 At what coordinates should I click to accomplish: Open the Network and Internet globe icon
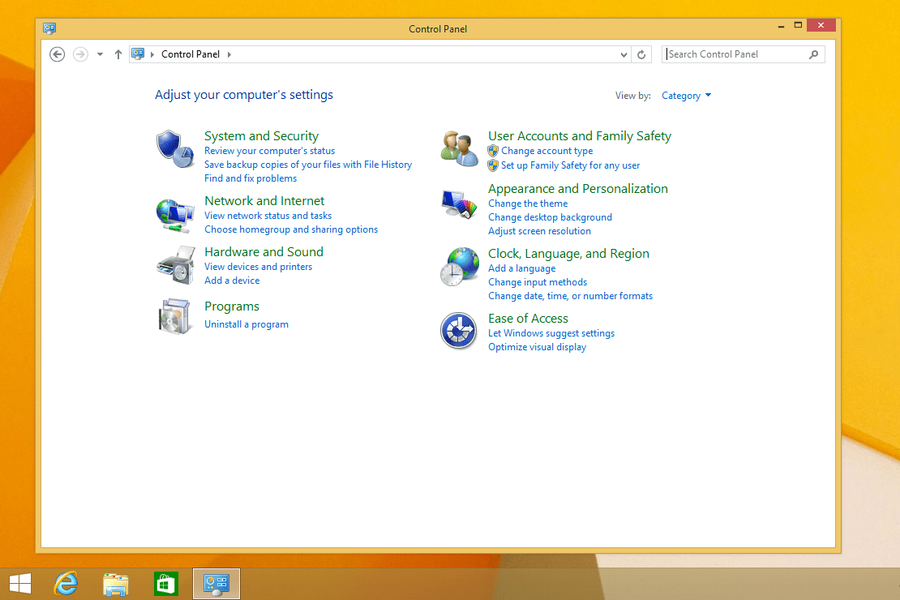click(175, 213)
